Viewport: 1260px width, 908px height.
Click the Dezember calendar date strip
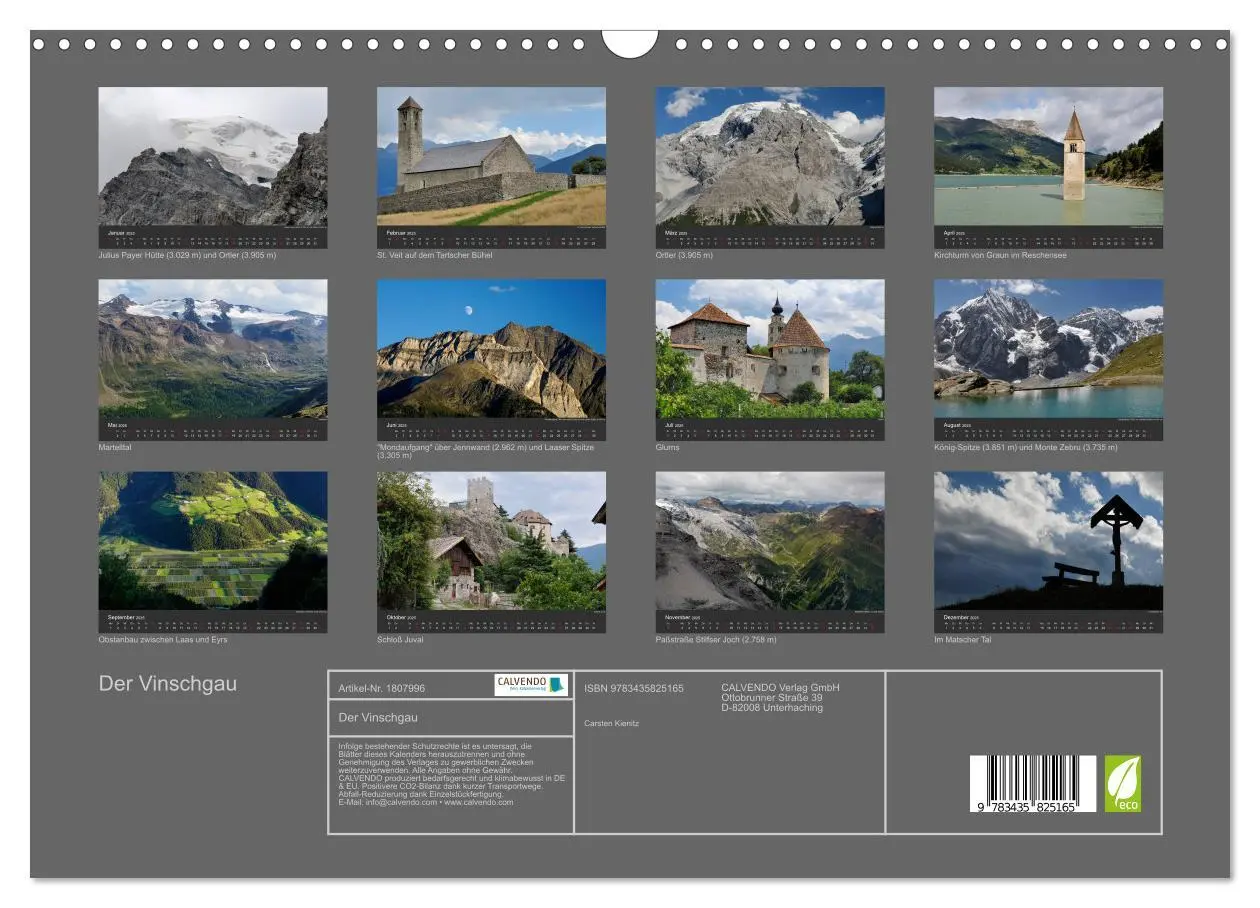pyautogui.click(x=1048, y=622)
